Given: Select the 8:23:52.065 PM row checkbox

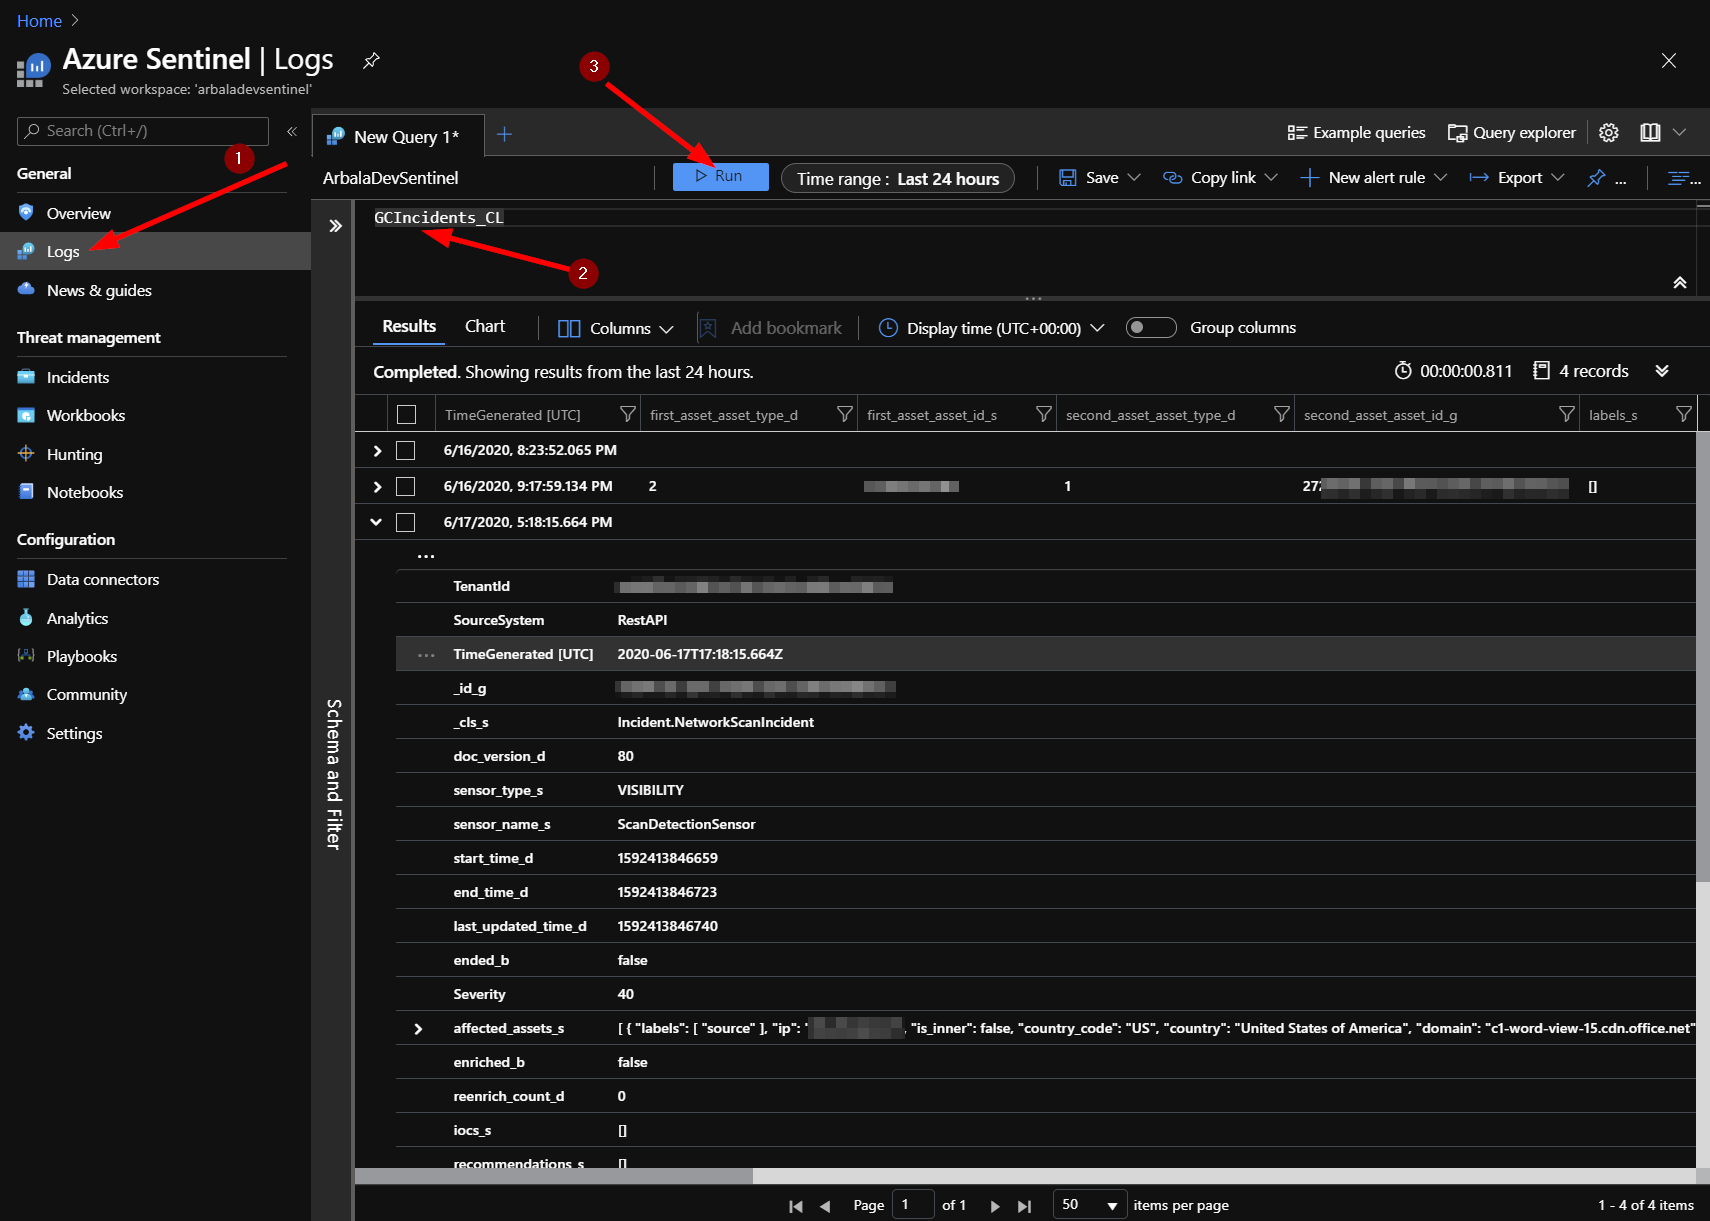Looking at the screenshot, I should [406, 450].
